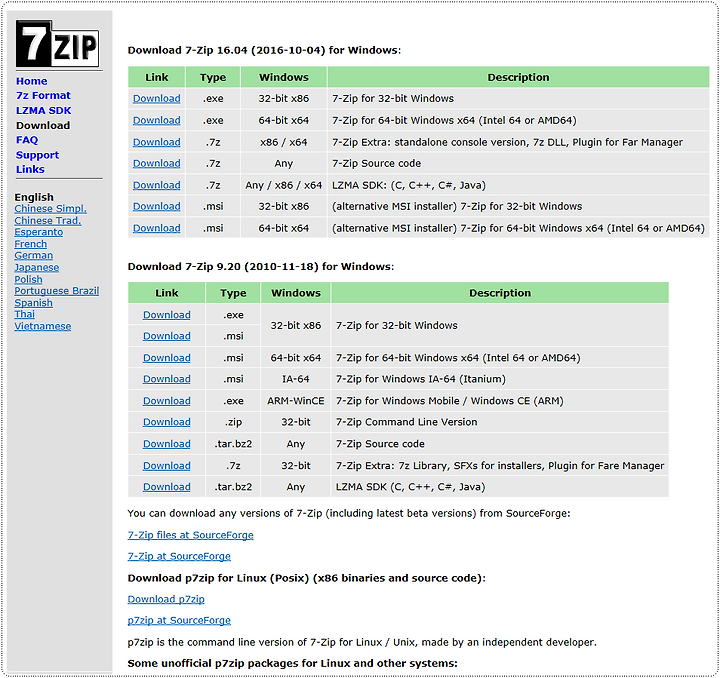
Task: Download 7-Zip Extra standalone console version
Action: tap(157, 142)
